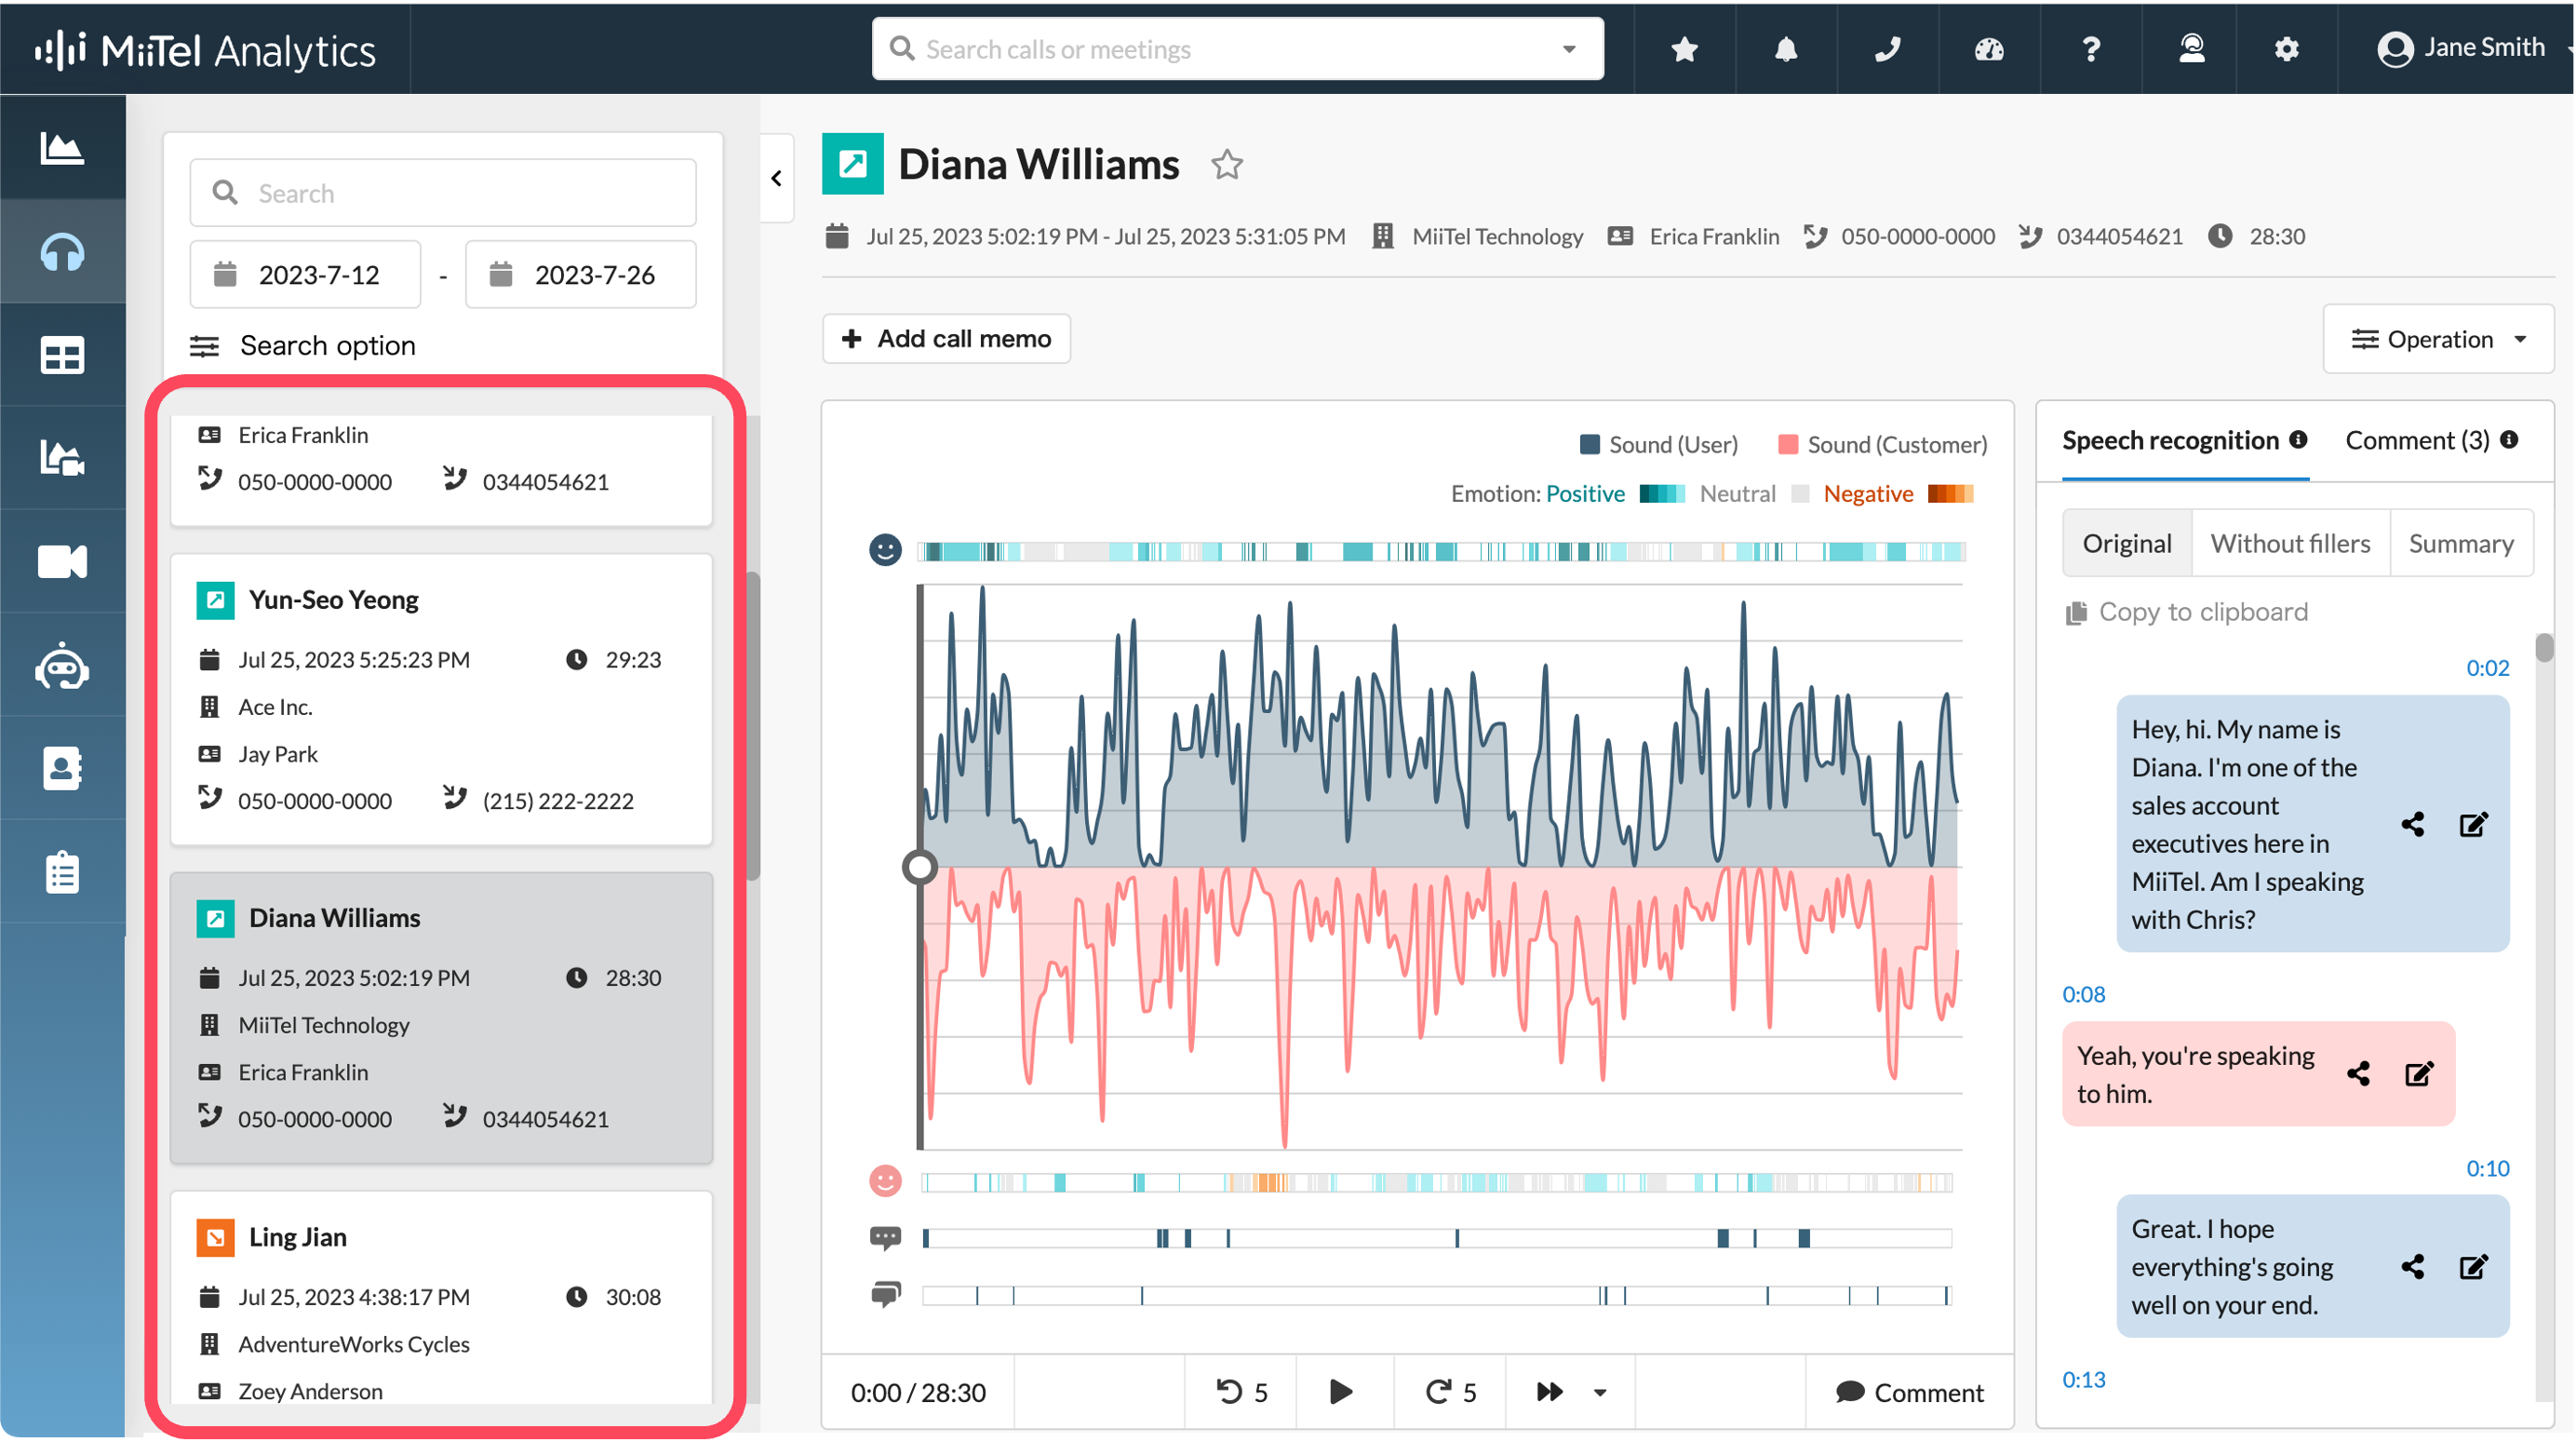
Task: Open the video camera sidebar section
Action: [x=62, y=562]
